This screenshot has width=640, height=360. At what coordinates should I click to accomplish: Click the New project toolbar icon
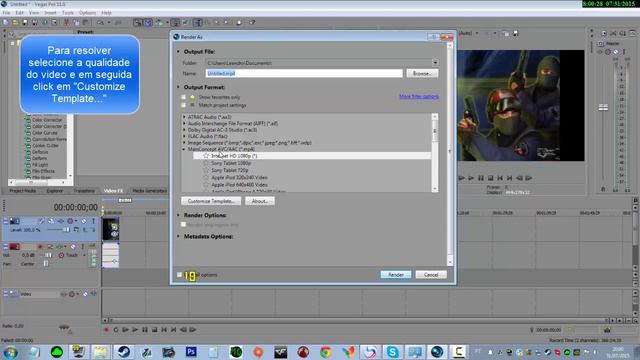tap(5, 22)
